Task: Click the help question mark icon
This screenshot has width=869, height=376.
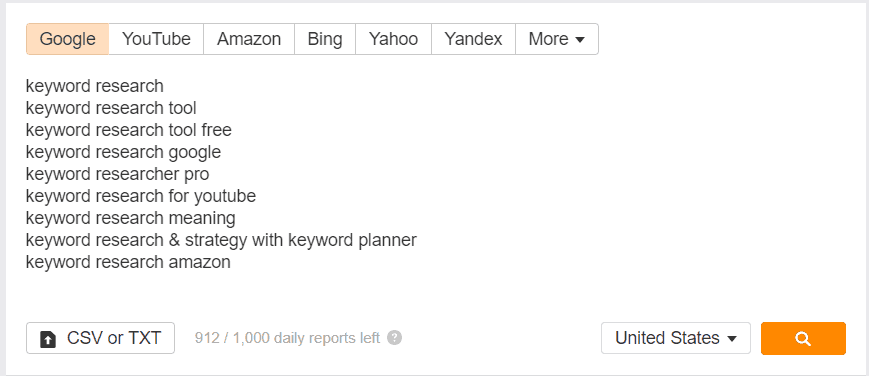Action: point(394,338)
